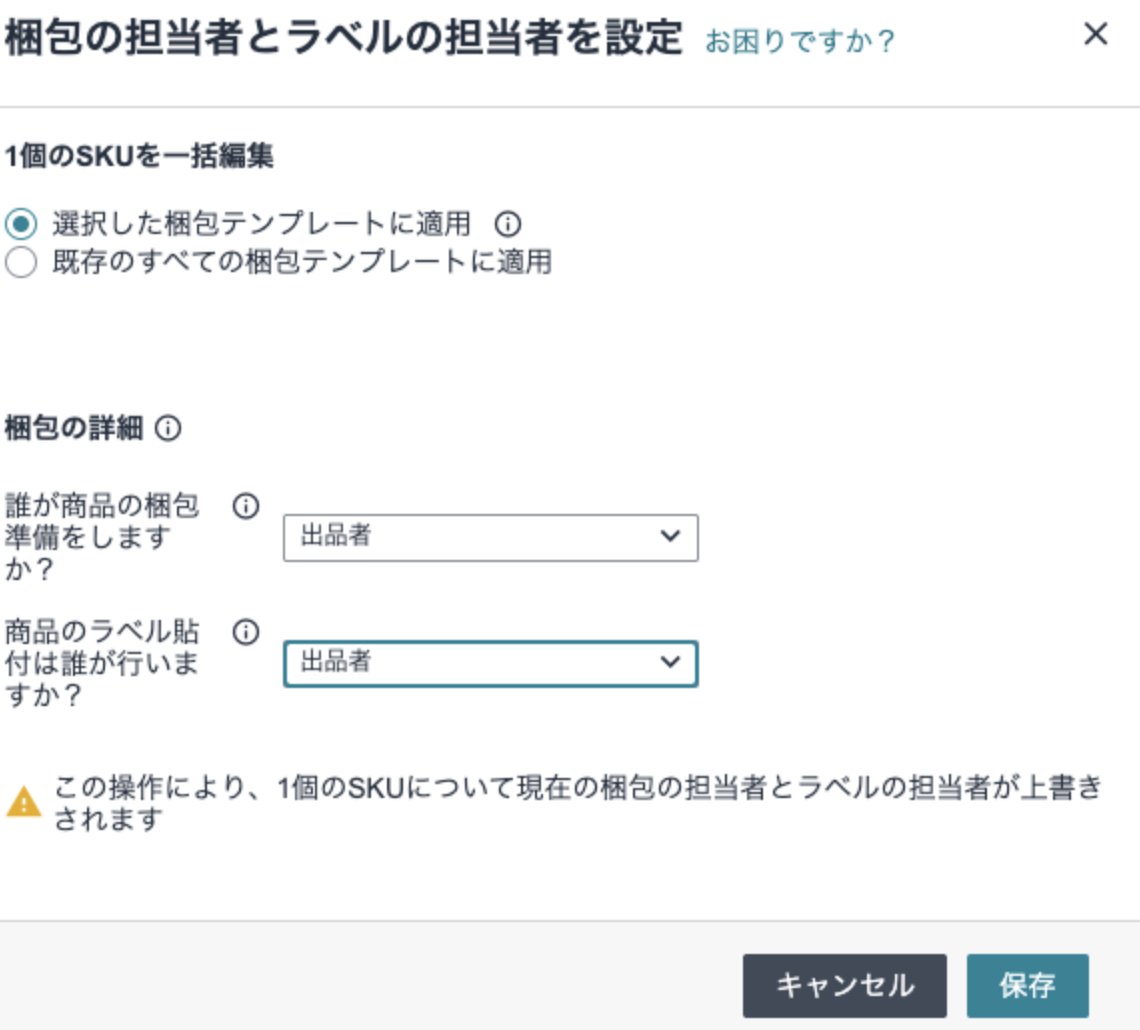Click the 保存 button

click(x=1027, y=986)
